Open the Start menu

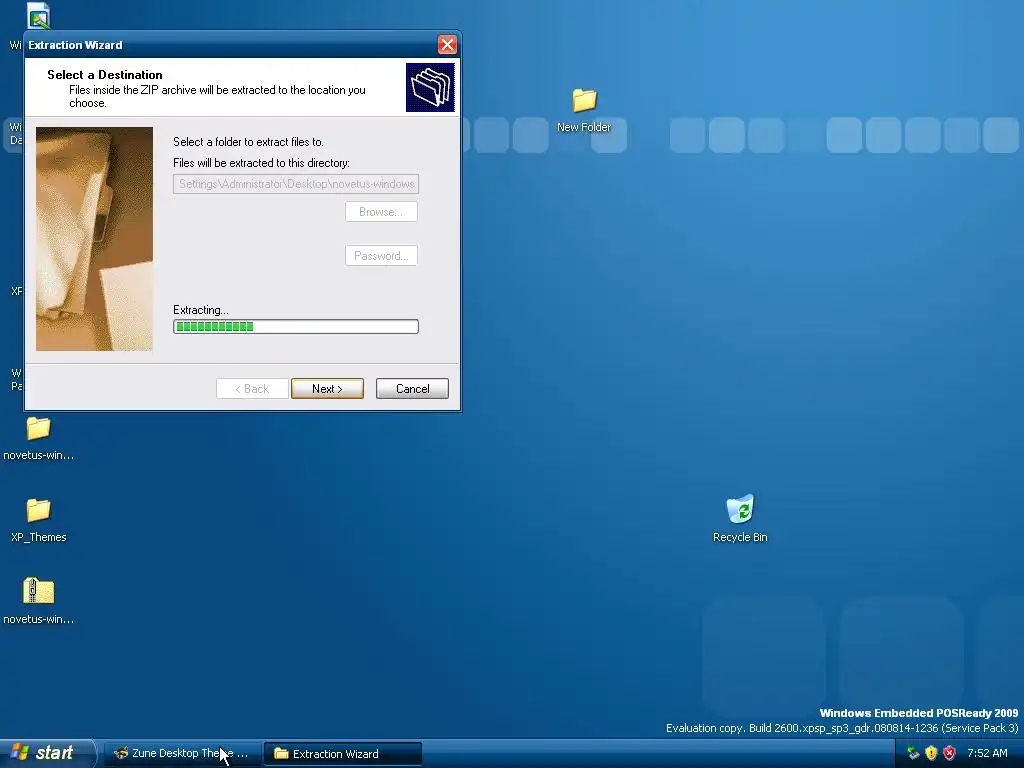(x=46, y=753)
